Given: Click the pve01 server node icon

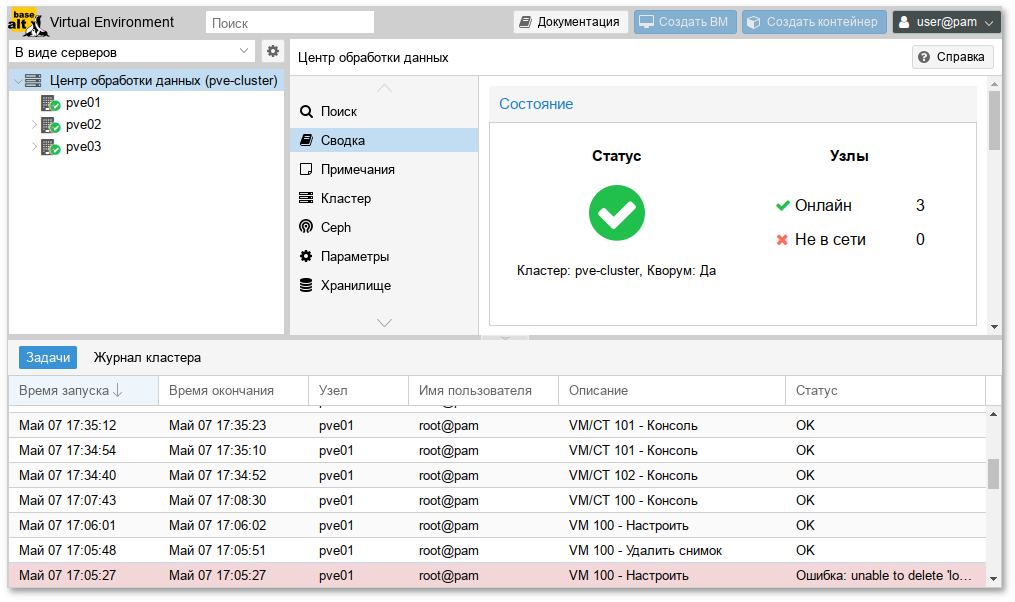Looking at the screenshot, I should (x=50, y=103).
